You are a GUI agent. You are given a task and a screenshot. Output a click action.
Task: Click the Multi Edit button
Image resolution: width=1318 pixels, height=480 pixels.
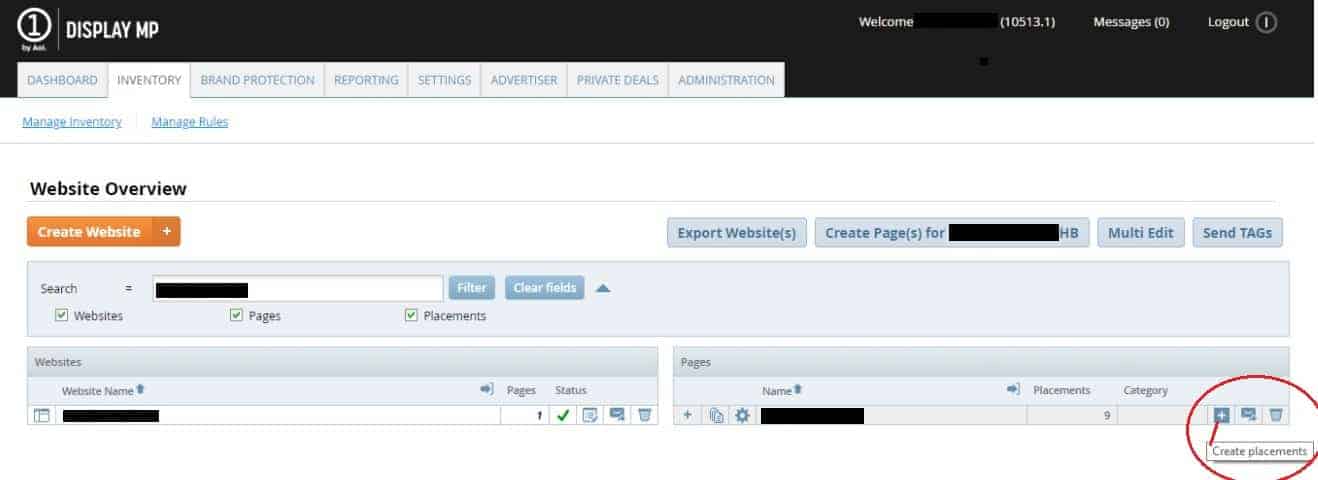1141,232
